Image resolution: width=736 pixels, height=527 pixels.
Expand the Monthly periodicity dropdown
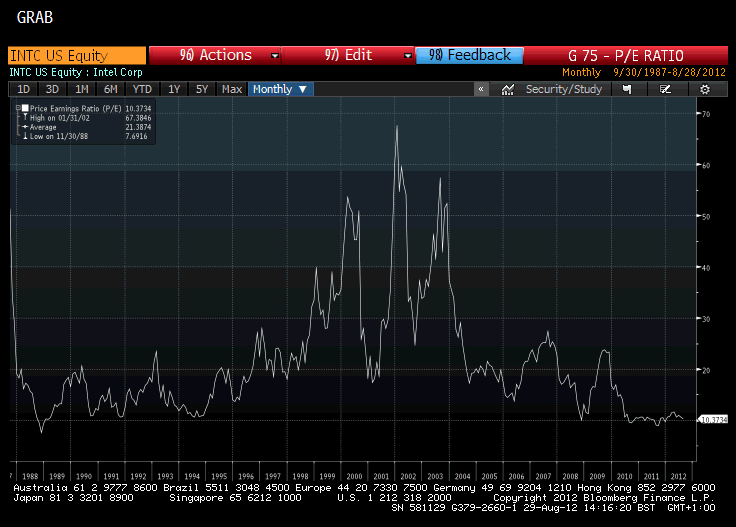pos(280,89)
